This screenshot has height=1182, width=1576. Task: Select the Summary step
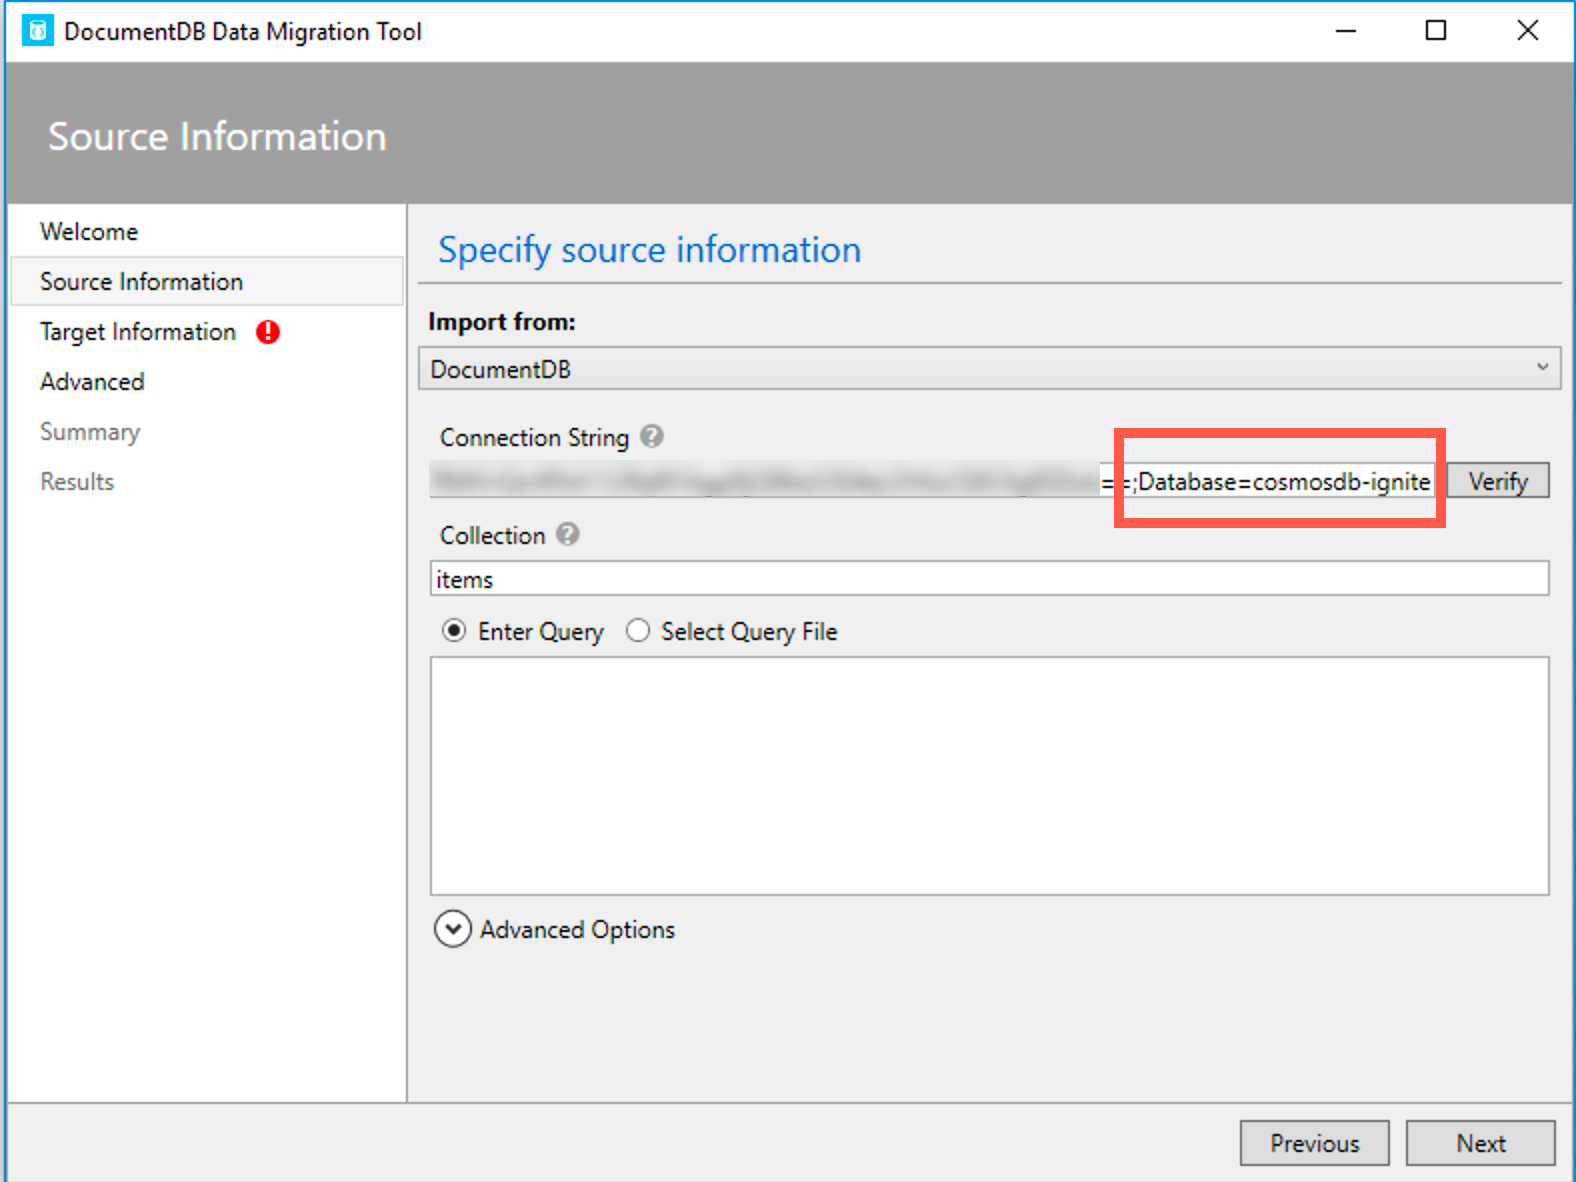pyautogui.click(x=90, y=432)
